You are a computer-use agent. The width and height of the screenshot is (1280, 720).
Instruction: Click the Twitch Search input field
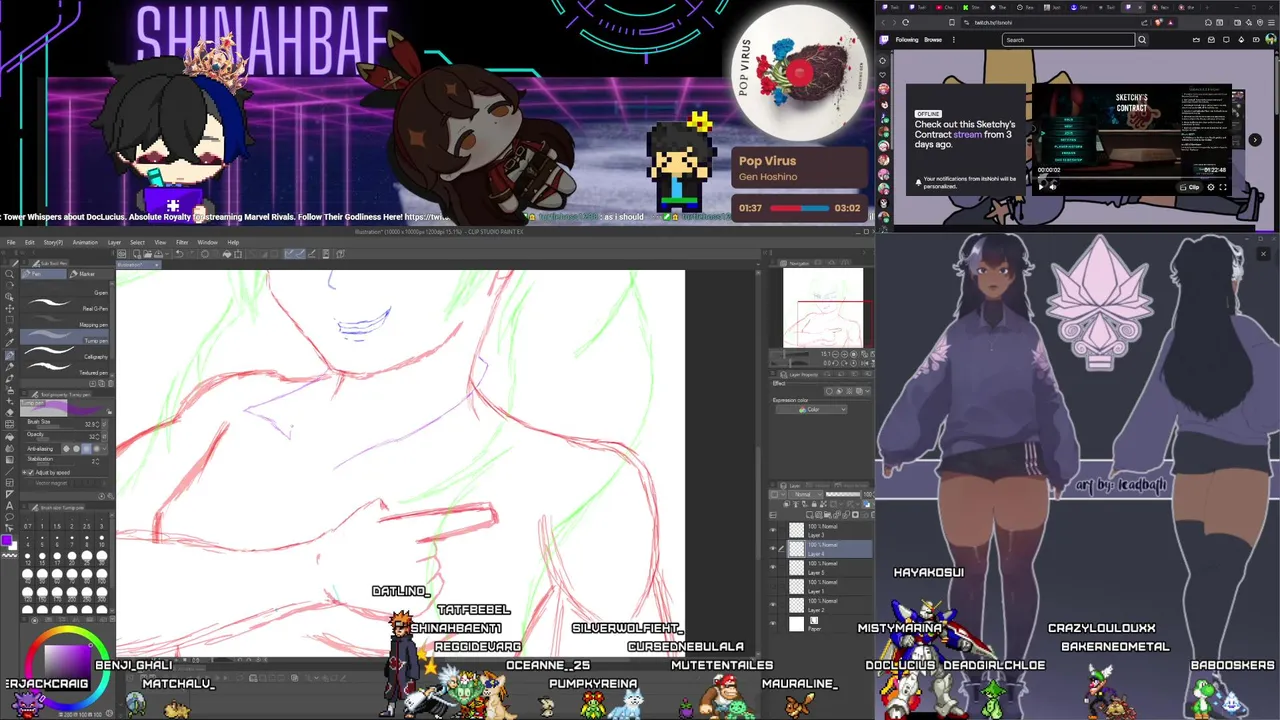[1068, 40]
